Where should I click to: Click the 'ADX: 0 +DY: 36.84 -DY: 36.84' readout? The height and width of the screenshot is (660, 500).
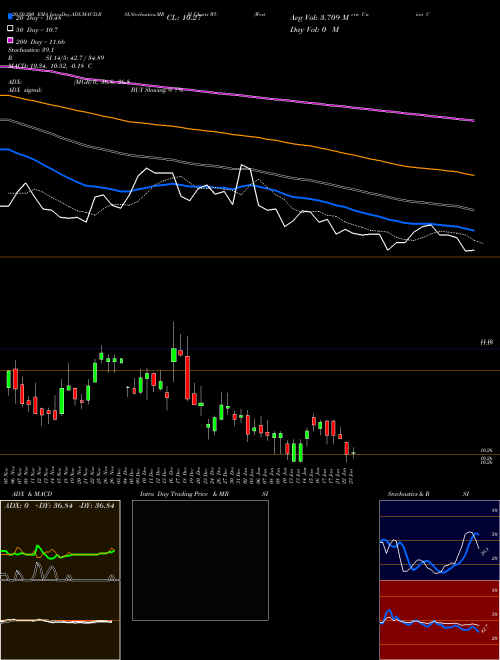click(x=59, y=506)
